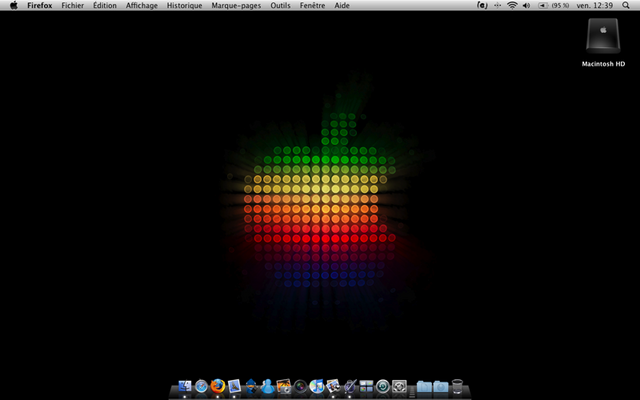Open the Affichage menu

click(x=142, y=5)
